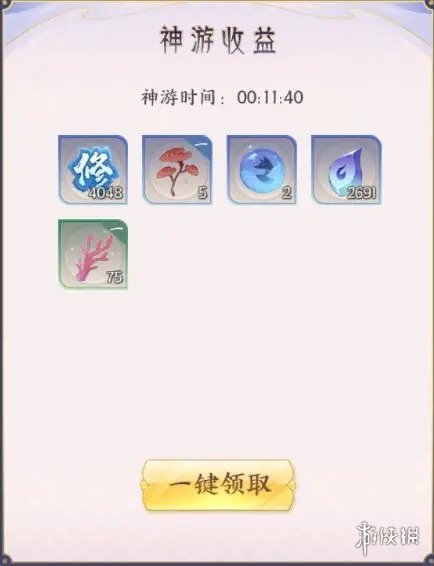Click the tier badge on coral icon
The height and width of the screenshot is (566, 434).
tap(118, 228)
